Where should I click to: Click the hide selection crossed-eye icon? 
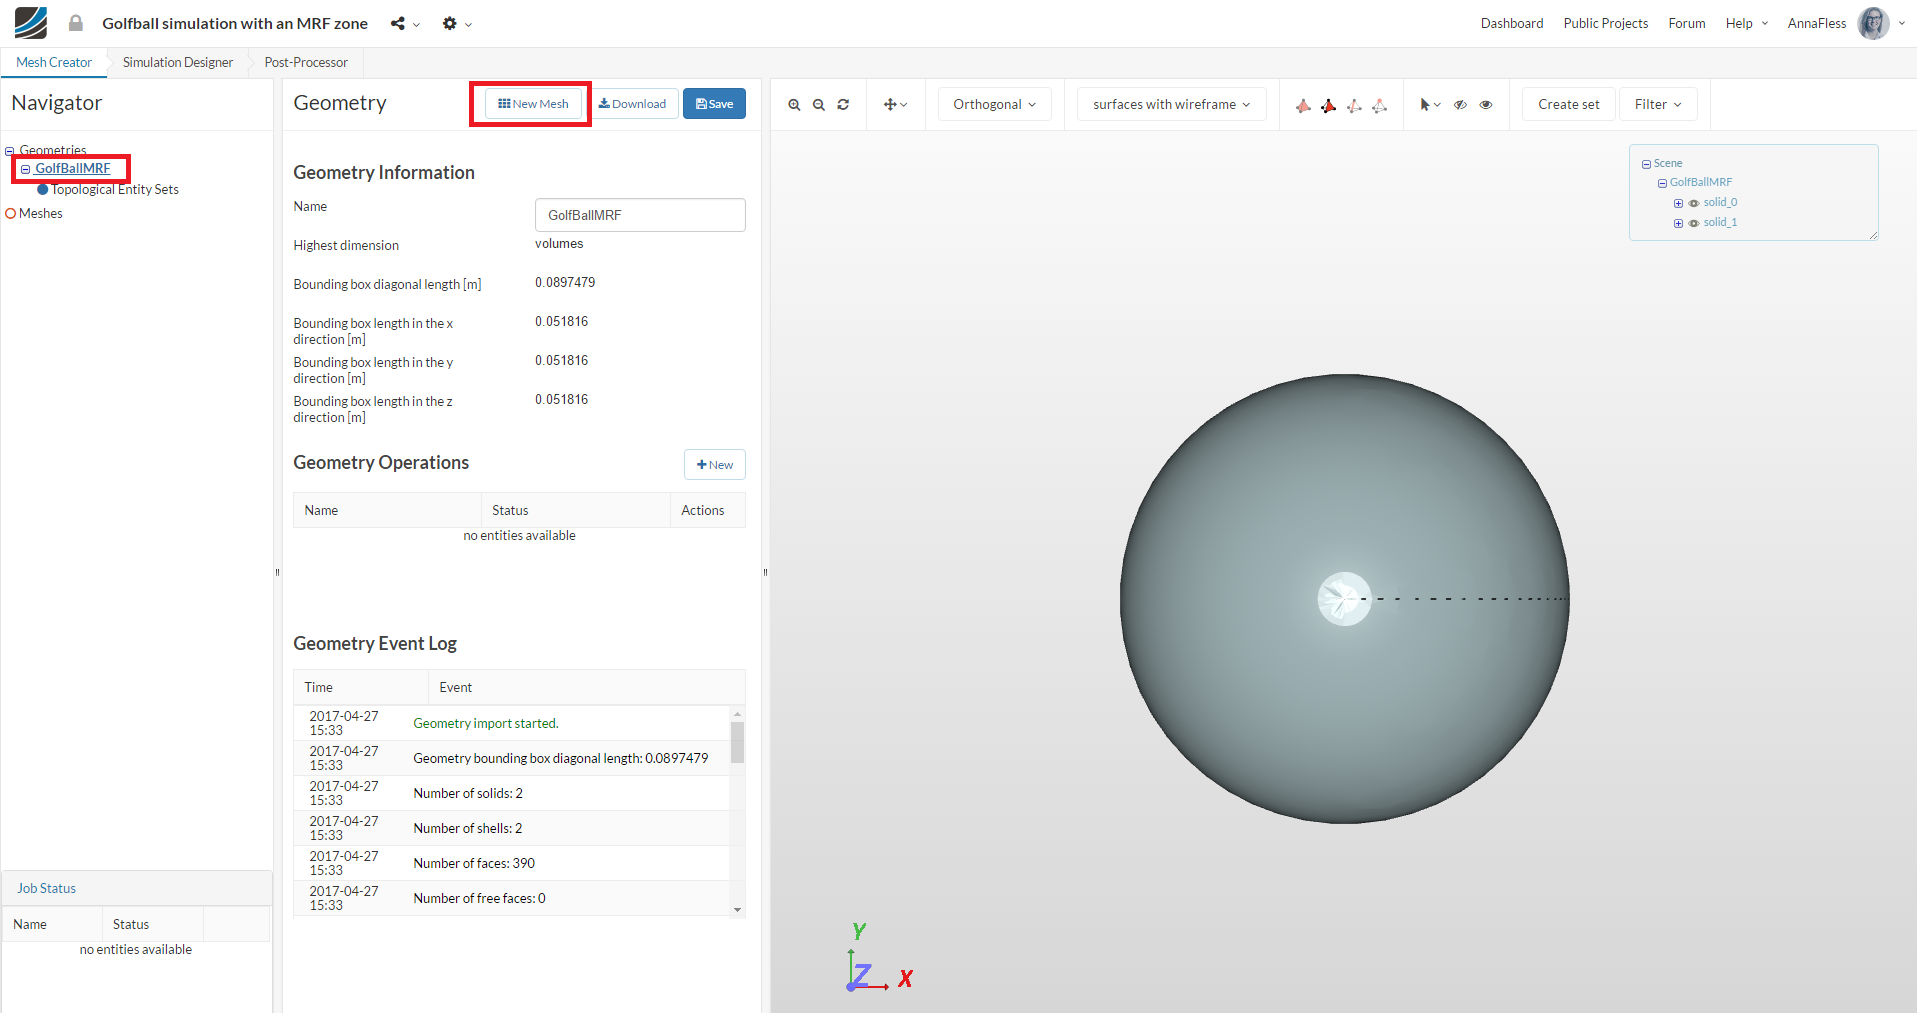tap(1460, 105)
